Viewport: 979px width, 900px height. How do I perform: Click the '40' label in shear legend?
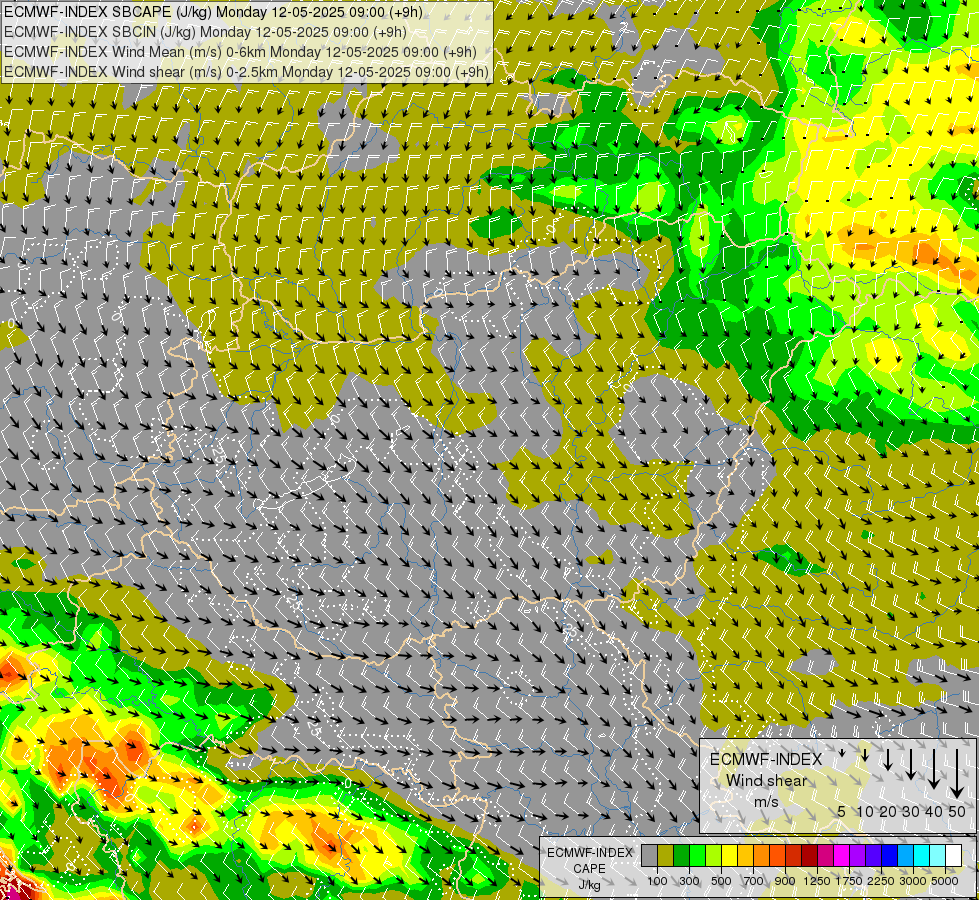(933, 811)
